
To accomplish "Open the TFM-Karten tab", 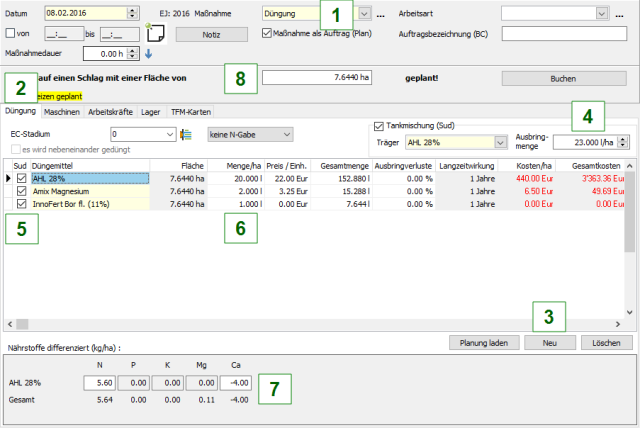I will click(x=190, y=112).
